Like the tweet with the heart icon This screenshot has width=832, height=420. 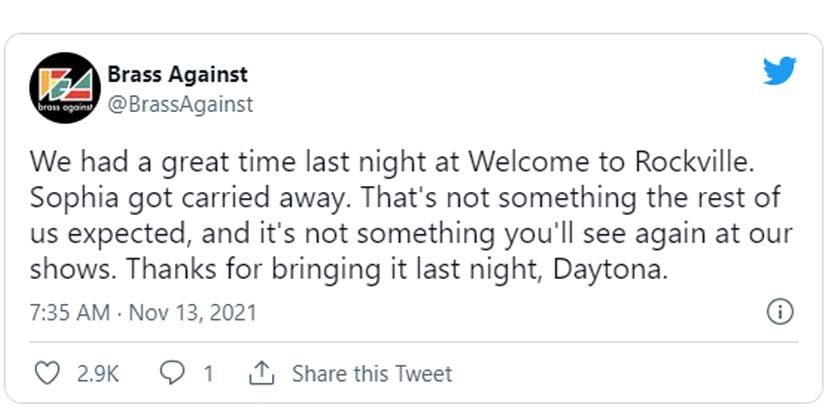[x=47, y=374]
